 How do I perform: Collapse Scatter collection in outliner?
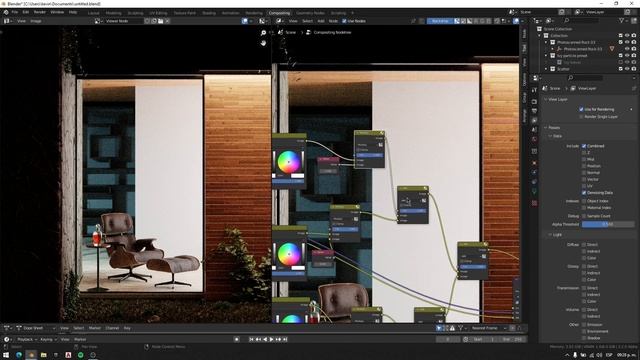click(546, 69)
